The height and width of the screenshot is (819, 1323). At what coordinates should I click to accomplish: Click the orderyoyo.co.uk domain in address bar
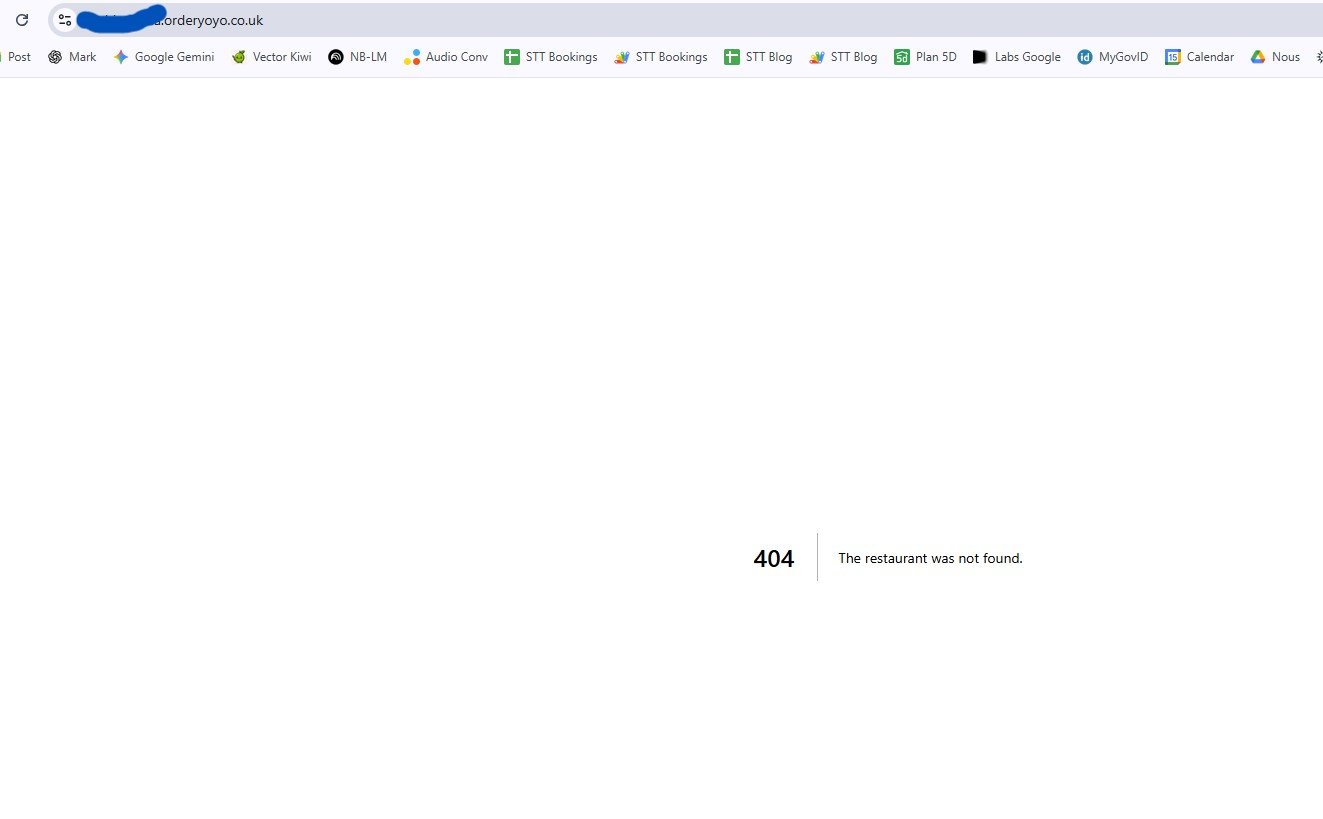point(213,19)
